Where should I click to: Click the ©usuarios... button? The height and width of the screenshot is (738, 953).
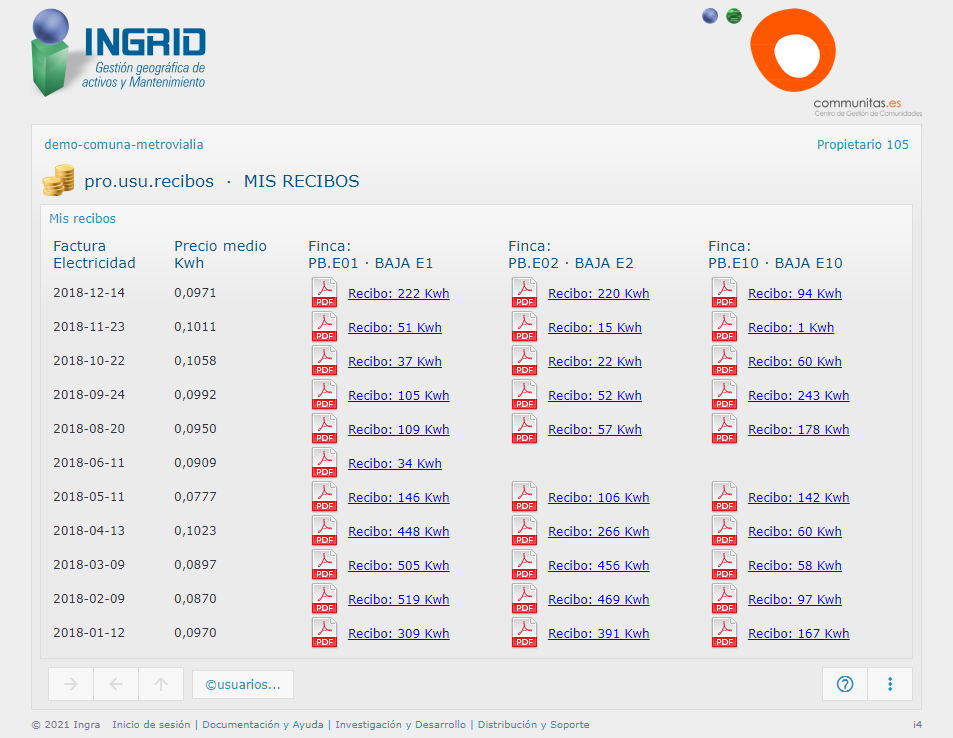243,685
